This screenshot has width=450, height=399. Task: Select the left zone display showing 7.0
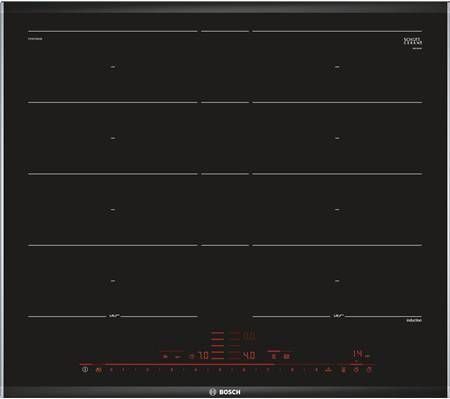[x=203, y=356]
